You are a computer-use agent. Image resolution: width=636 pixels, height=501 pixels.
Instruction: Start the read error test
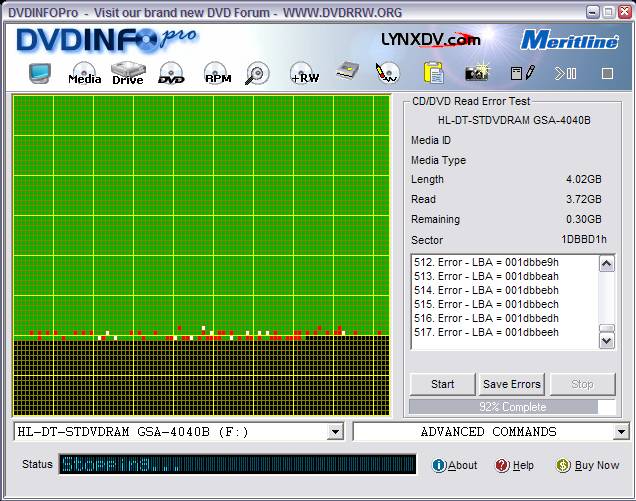click(443, 384)
